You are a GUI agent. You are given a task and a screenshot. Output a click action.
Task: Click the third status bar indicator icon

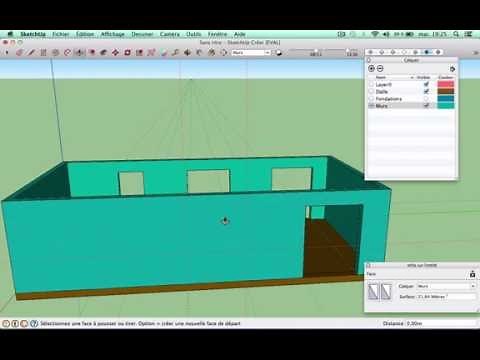pyautogui.click(x=24, y=323)
